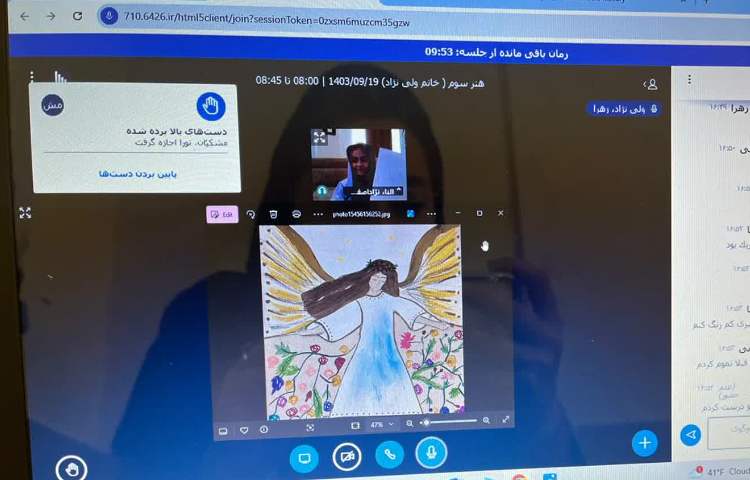Fit the image to window in Photos
The height and width of the screenshot is (480, 750).
point(355,425)
